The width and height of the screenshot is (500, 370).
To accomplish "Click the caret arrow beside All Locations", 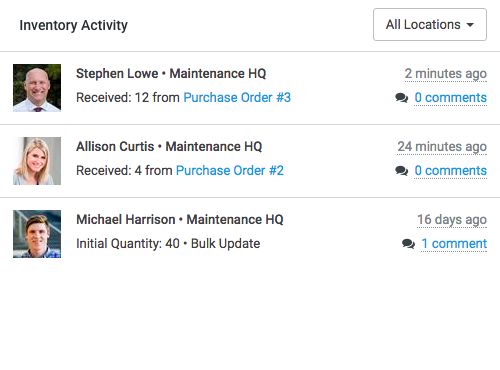I will pyautogui.click(x=470, y=25).
